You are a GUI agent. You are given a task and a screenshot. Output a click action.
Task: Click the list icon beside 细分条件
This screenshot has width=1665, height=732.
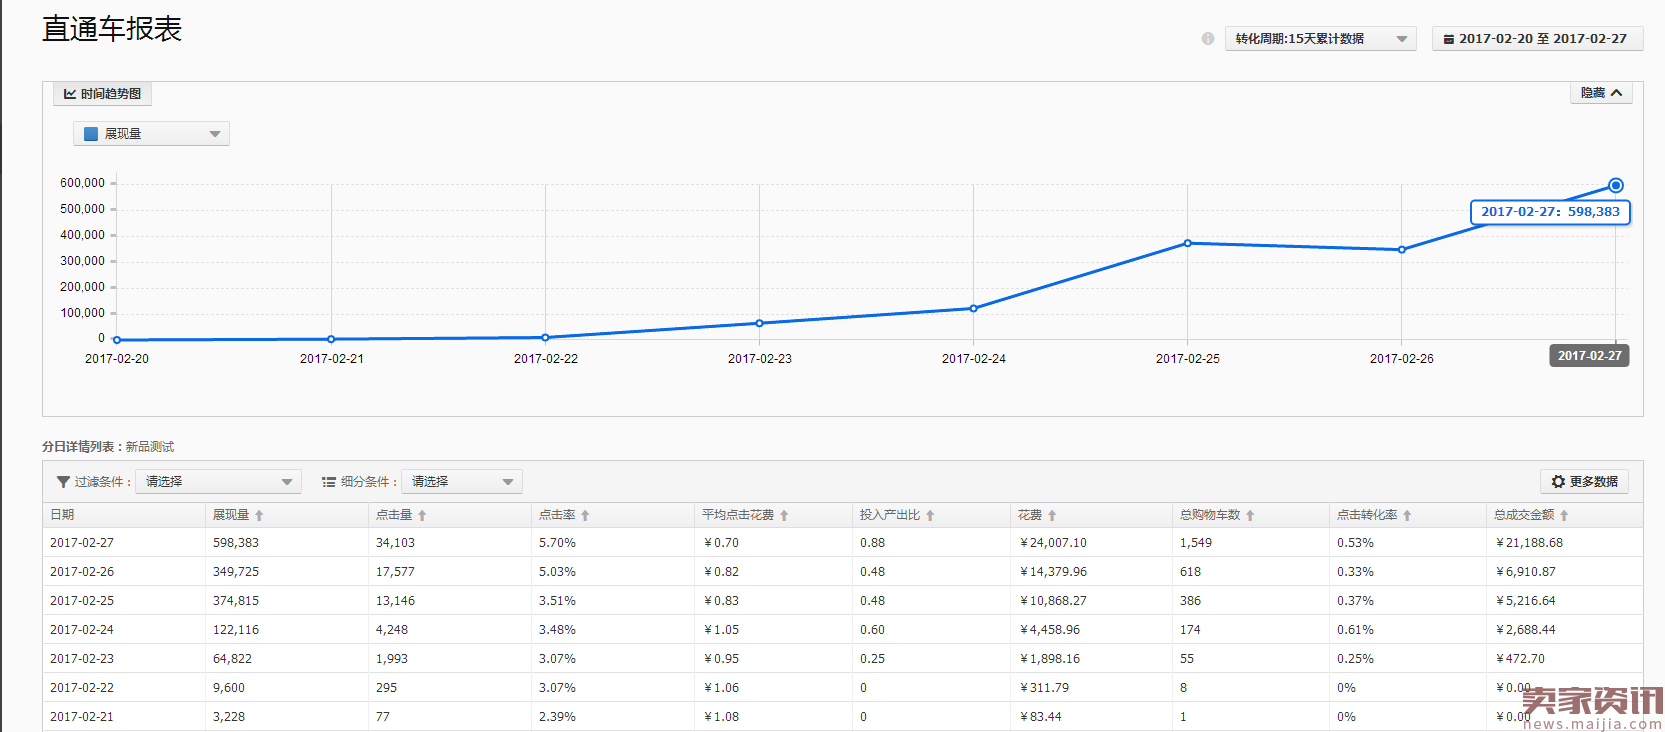pyautogui.click(x=328, y=482)
